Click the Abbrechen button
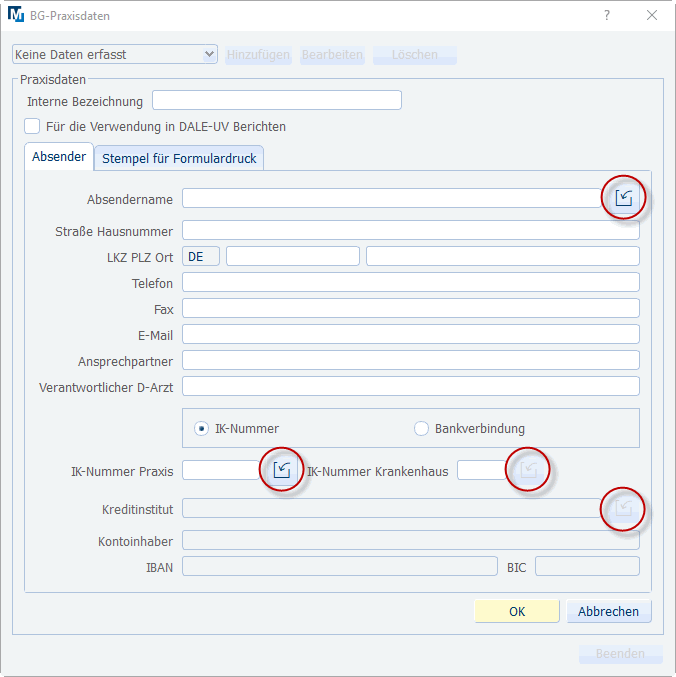The image size is (676, 677). 609,611
